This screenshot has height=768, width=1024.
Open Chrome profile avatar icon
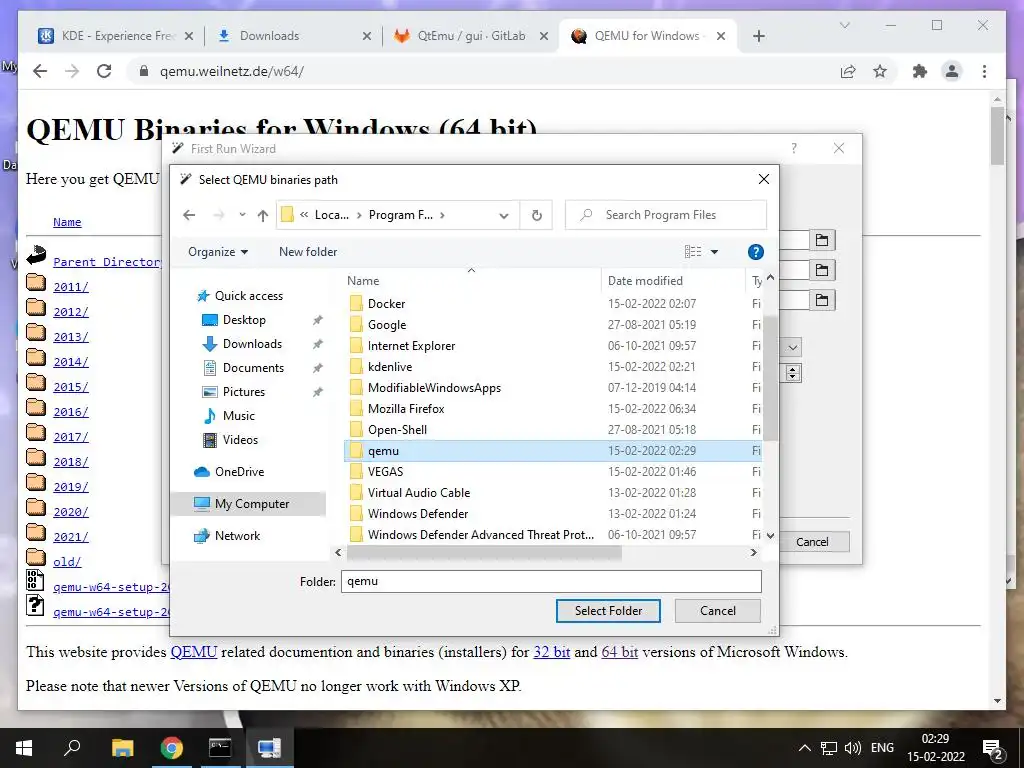point(952,71)
